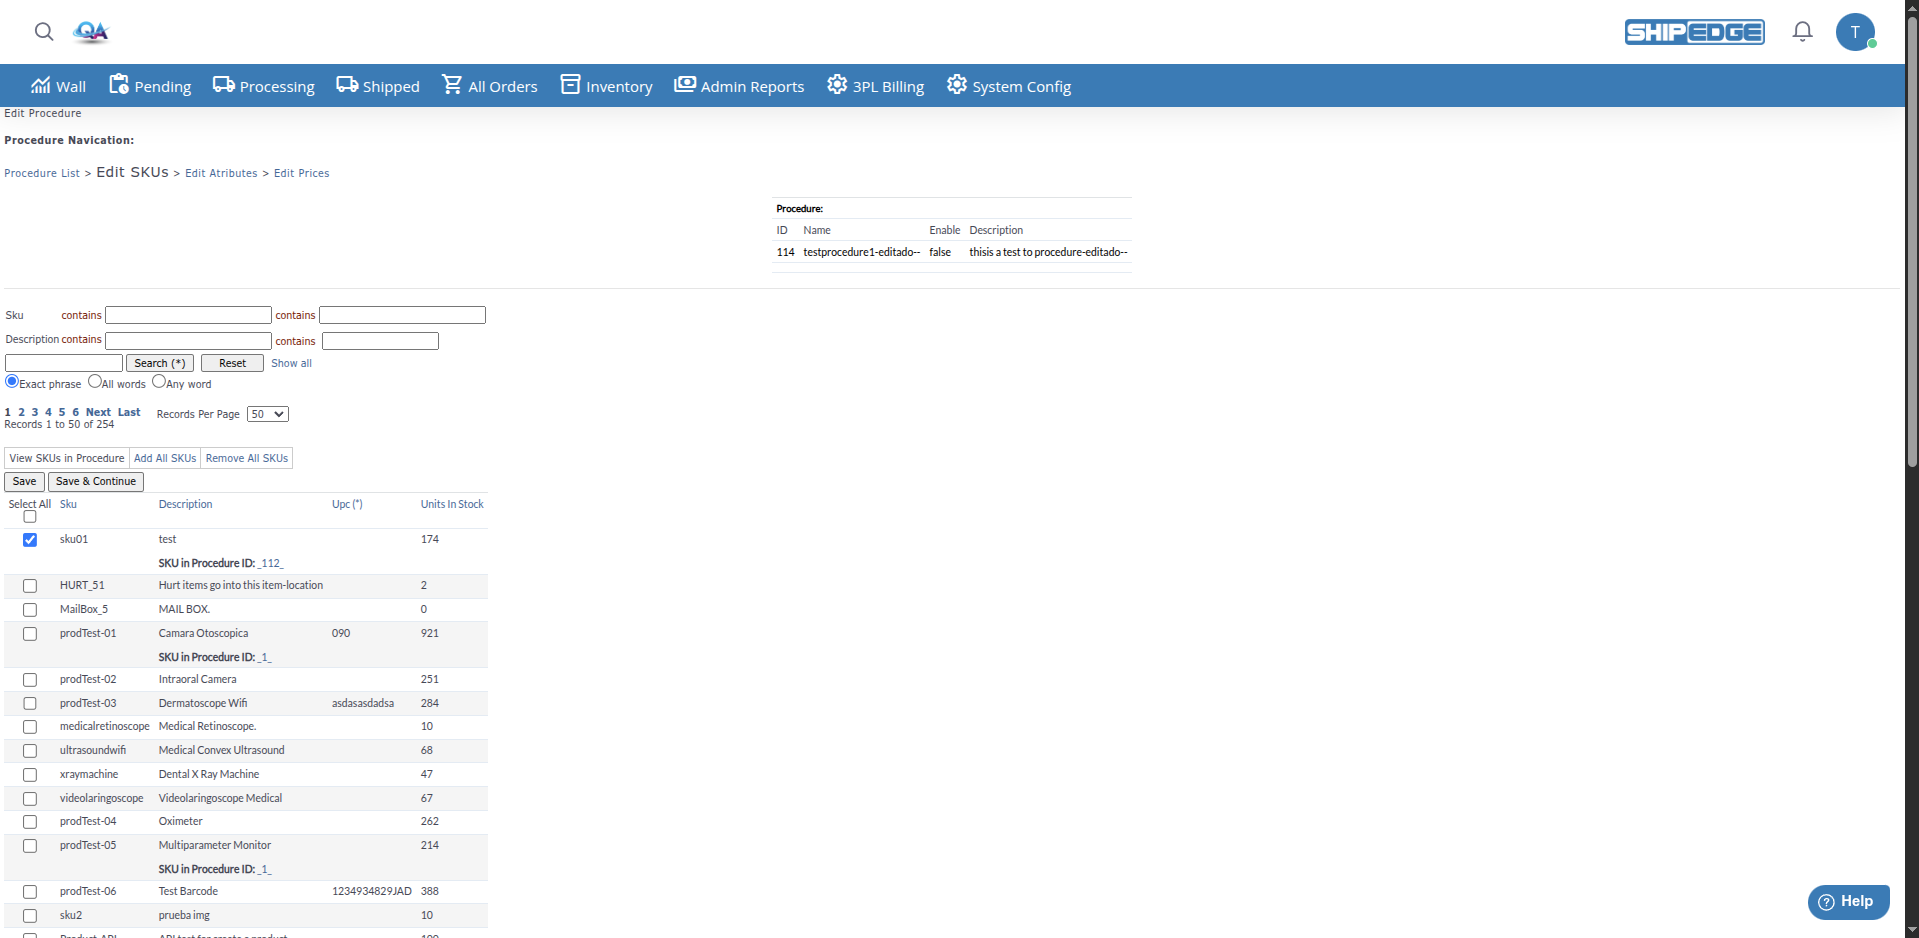Open the Inventory menu

[606, 86]
